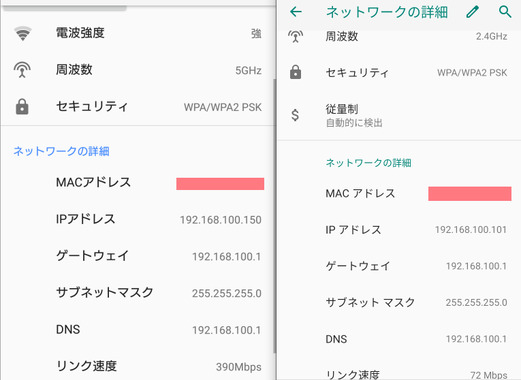Viewport: 521px width, 380px height.
Task: Select the 390Mbps link speed row
Action: click(x=137, y=366)
